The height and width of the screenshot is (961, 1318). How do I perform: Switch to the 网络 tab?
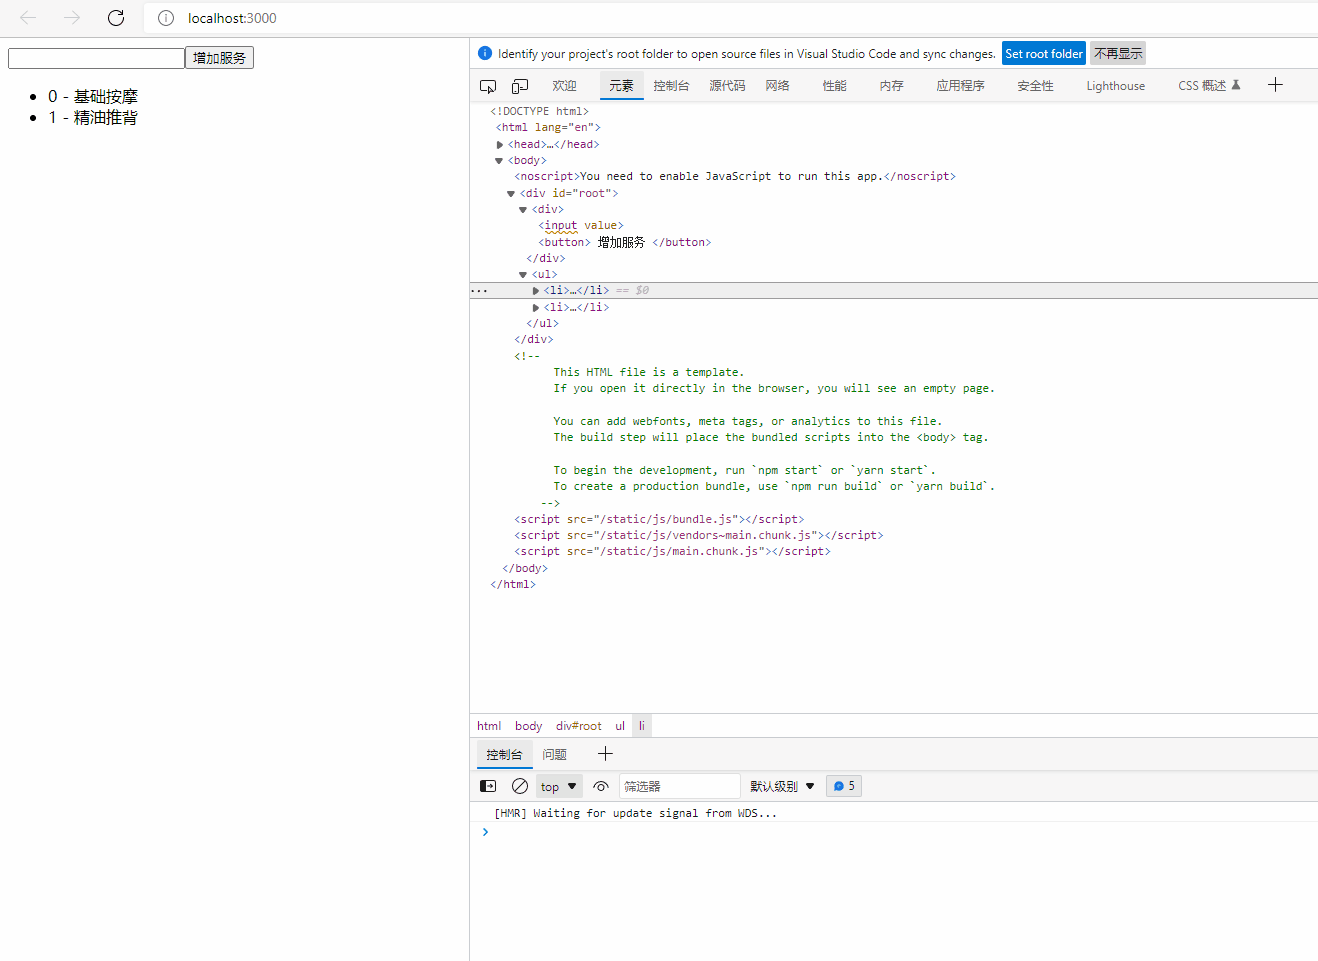[777, 86]
